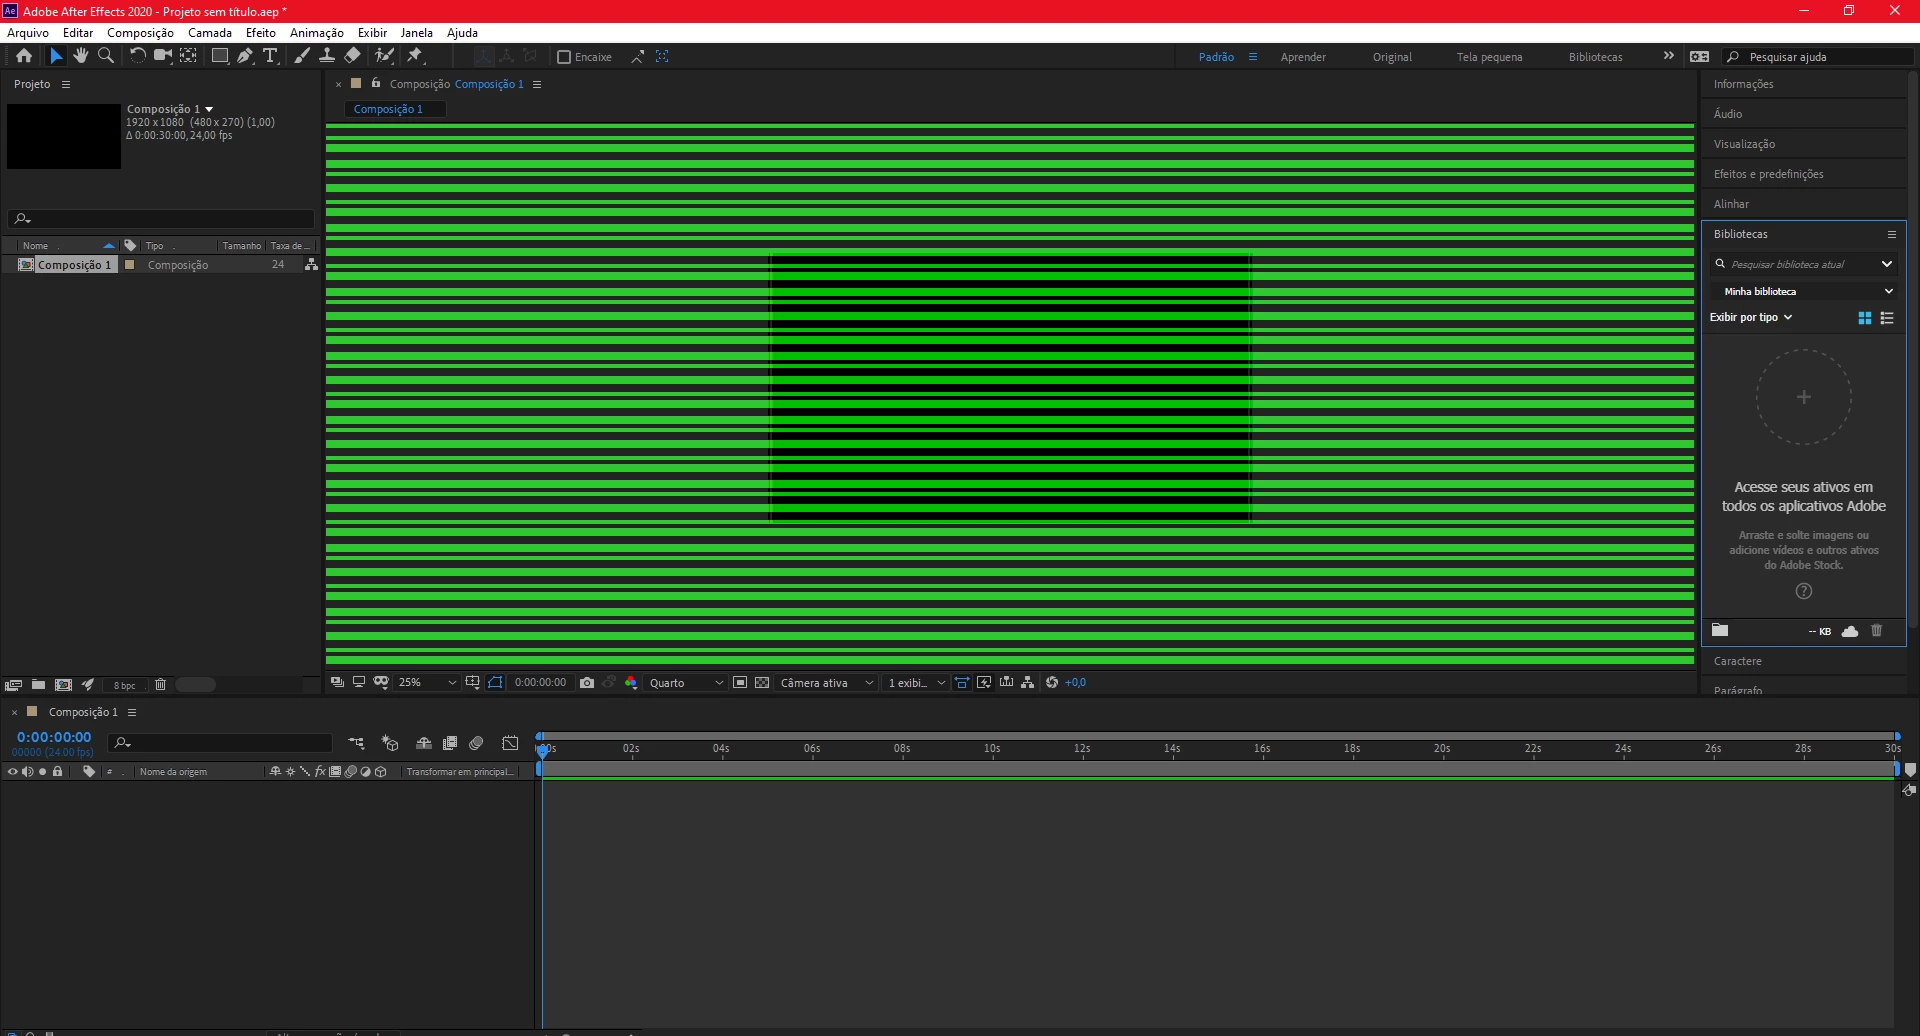
Task: Open the channel and color management icon
Action: pyautogui.click(x=631, y=683)
